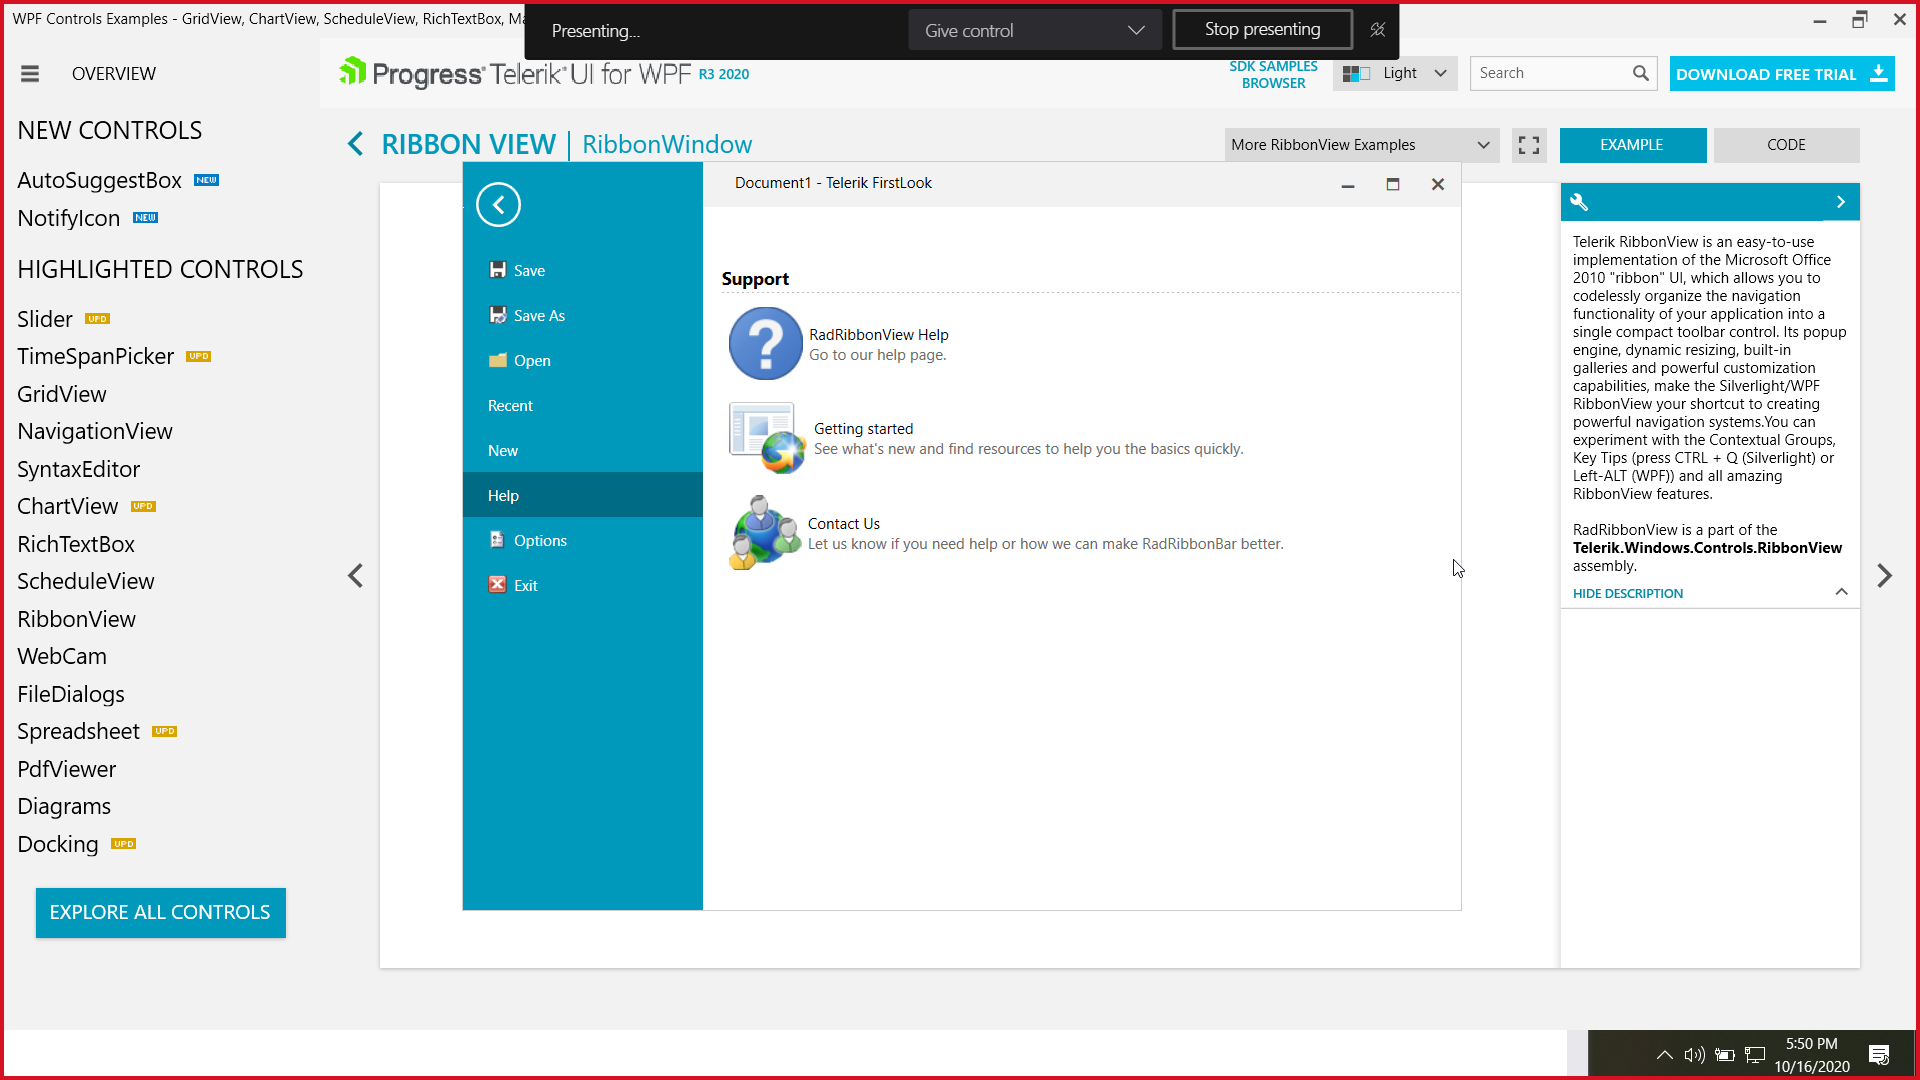This screenshot has width=1920, height=1080.
Task: Toggle fullscreen example view icon
Action: (x=1528, y=145)
